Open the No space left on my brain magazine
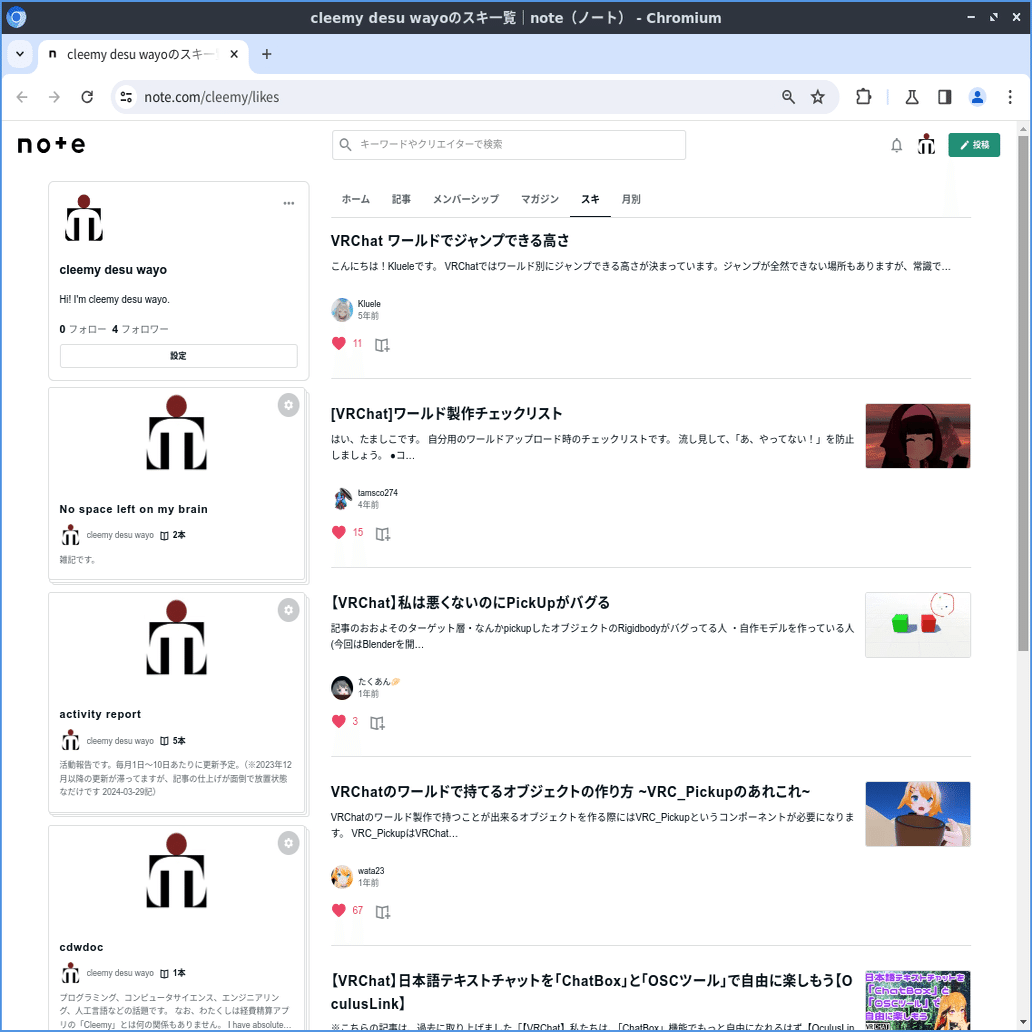Screen dimensions: 1032x1032 (134, 509)
